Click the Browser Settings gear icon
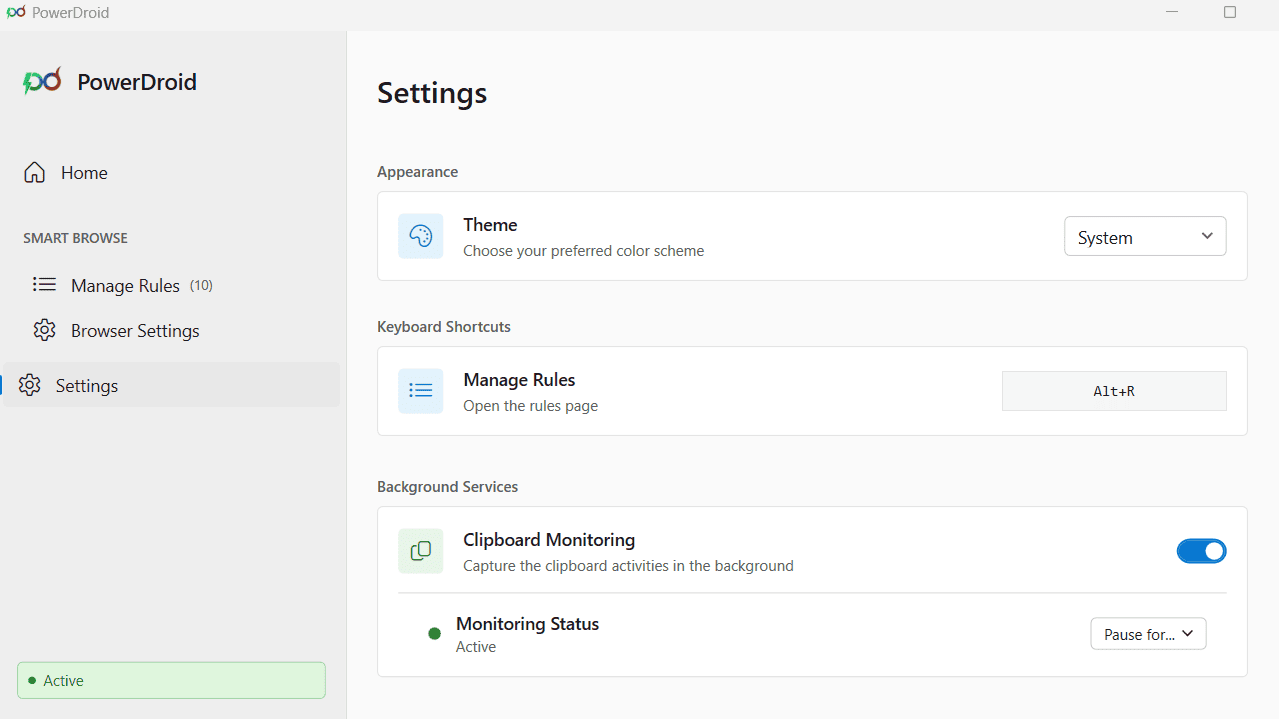 [44, 330]
